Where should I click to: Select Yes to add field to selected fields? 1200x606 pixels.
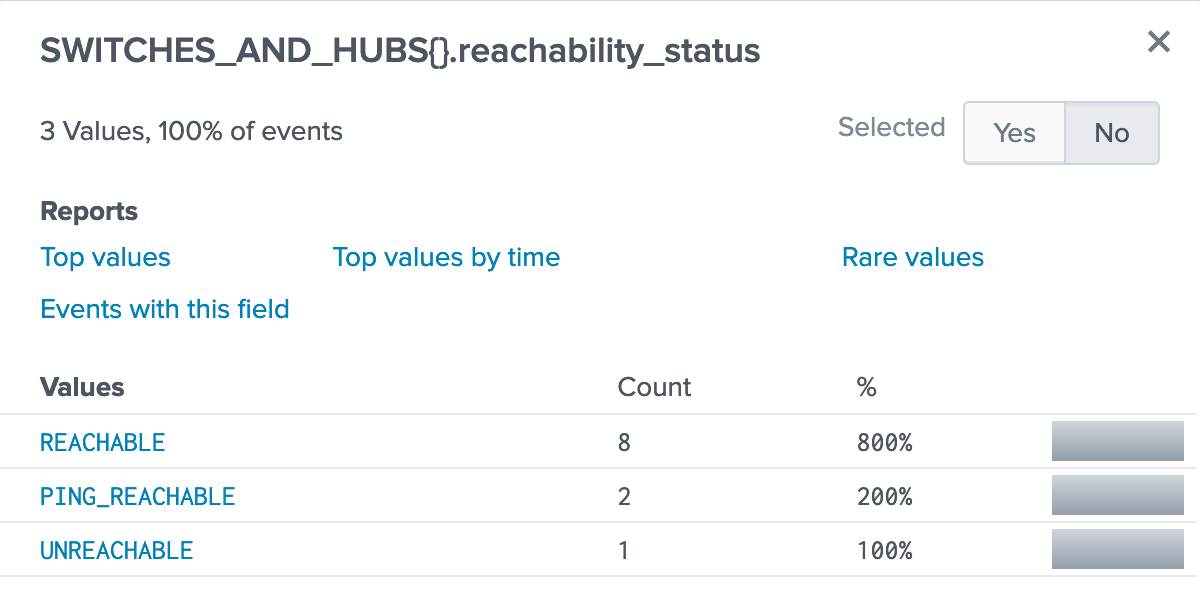coord(1013,132)
